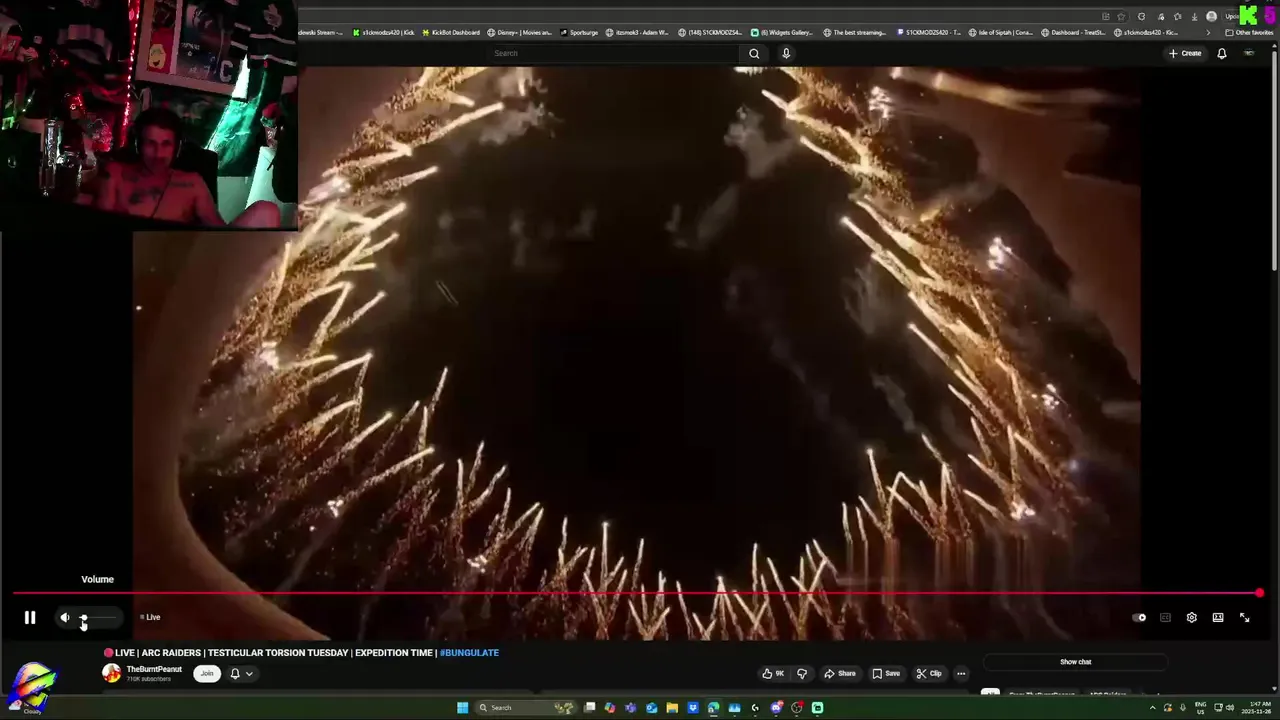Open the Create menu
Image resolution: width=1280 pixels, height=720 pixels.
point(1185,53)
